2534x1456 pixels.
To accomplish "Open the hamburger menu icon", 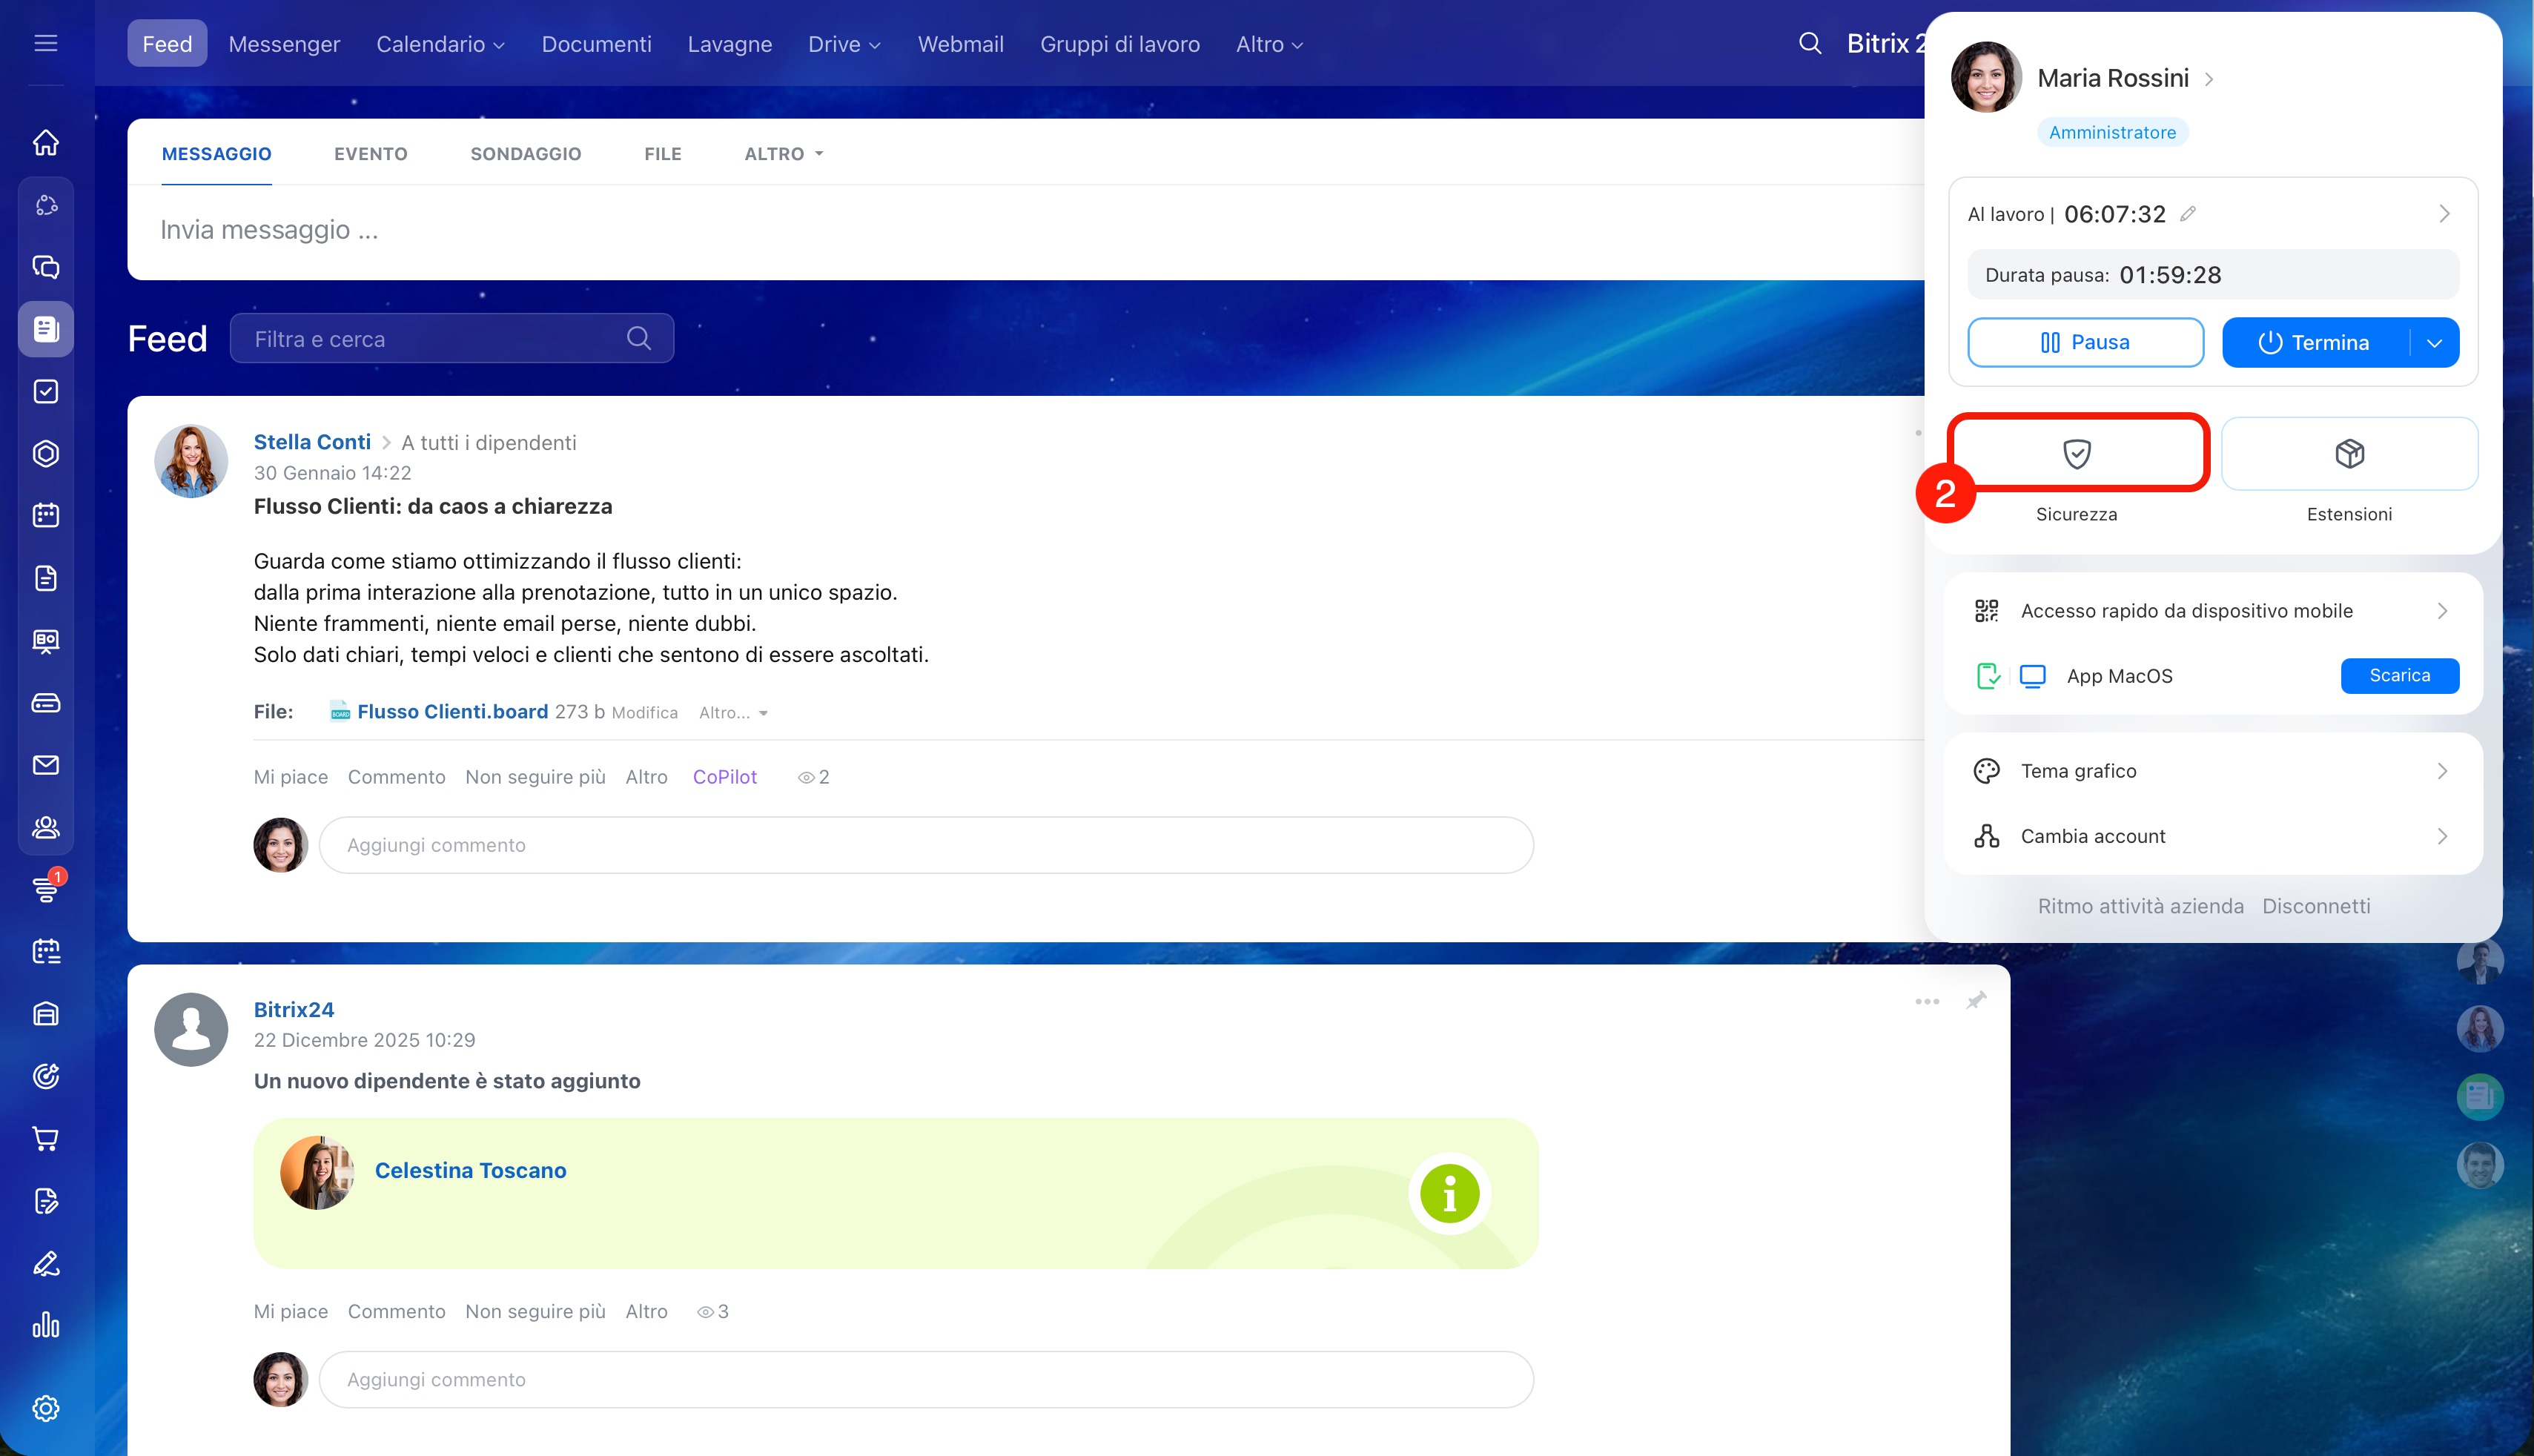I will (46, 43).
